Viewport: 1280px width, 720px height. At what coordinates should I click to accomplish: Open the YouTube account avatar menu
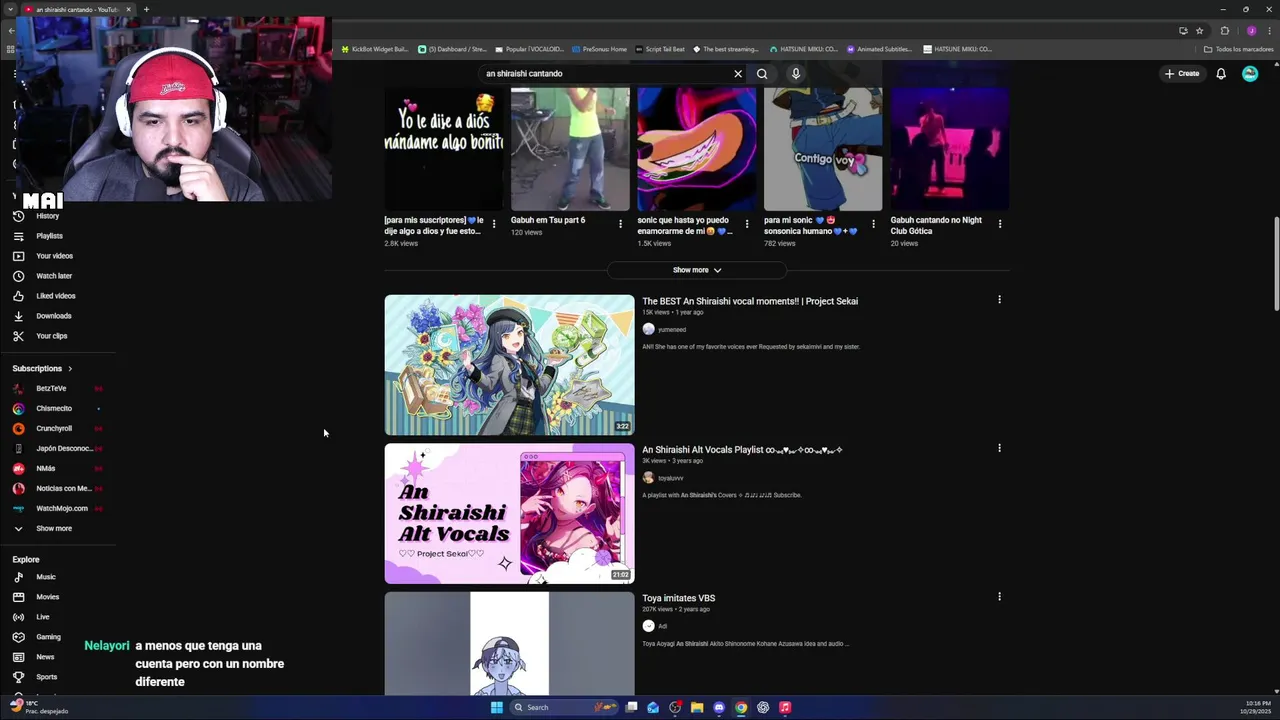coord(1250,74)
